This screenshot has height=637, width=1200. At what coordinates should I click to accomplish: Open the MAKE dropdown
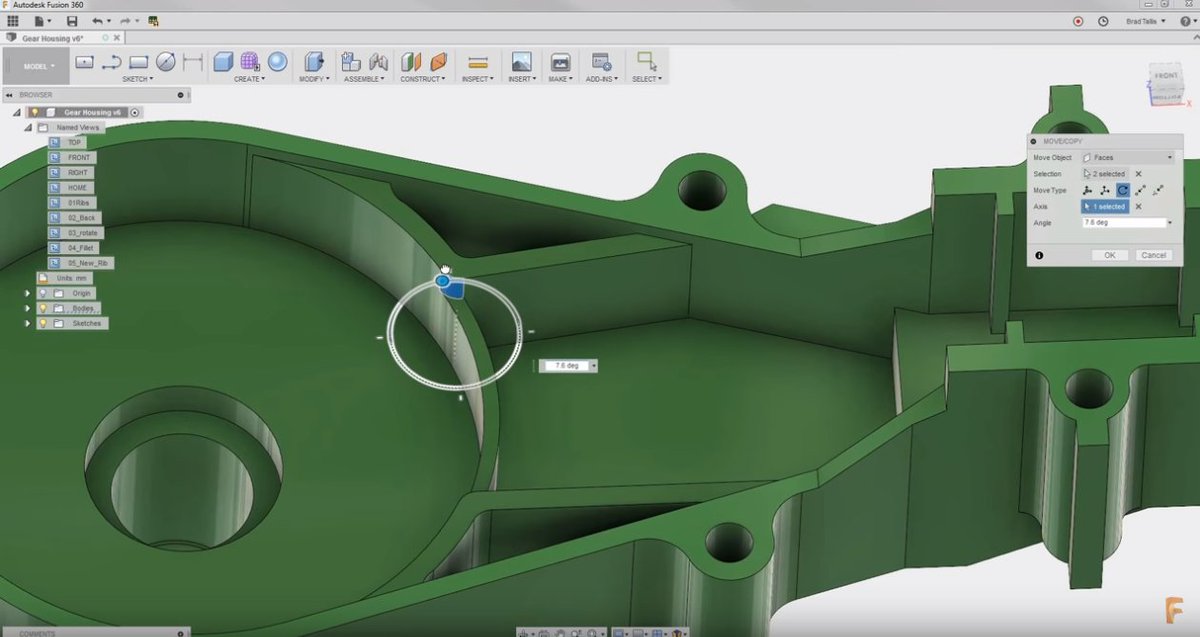[x=561, y=79]
